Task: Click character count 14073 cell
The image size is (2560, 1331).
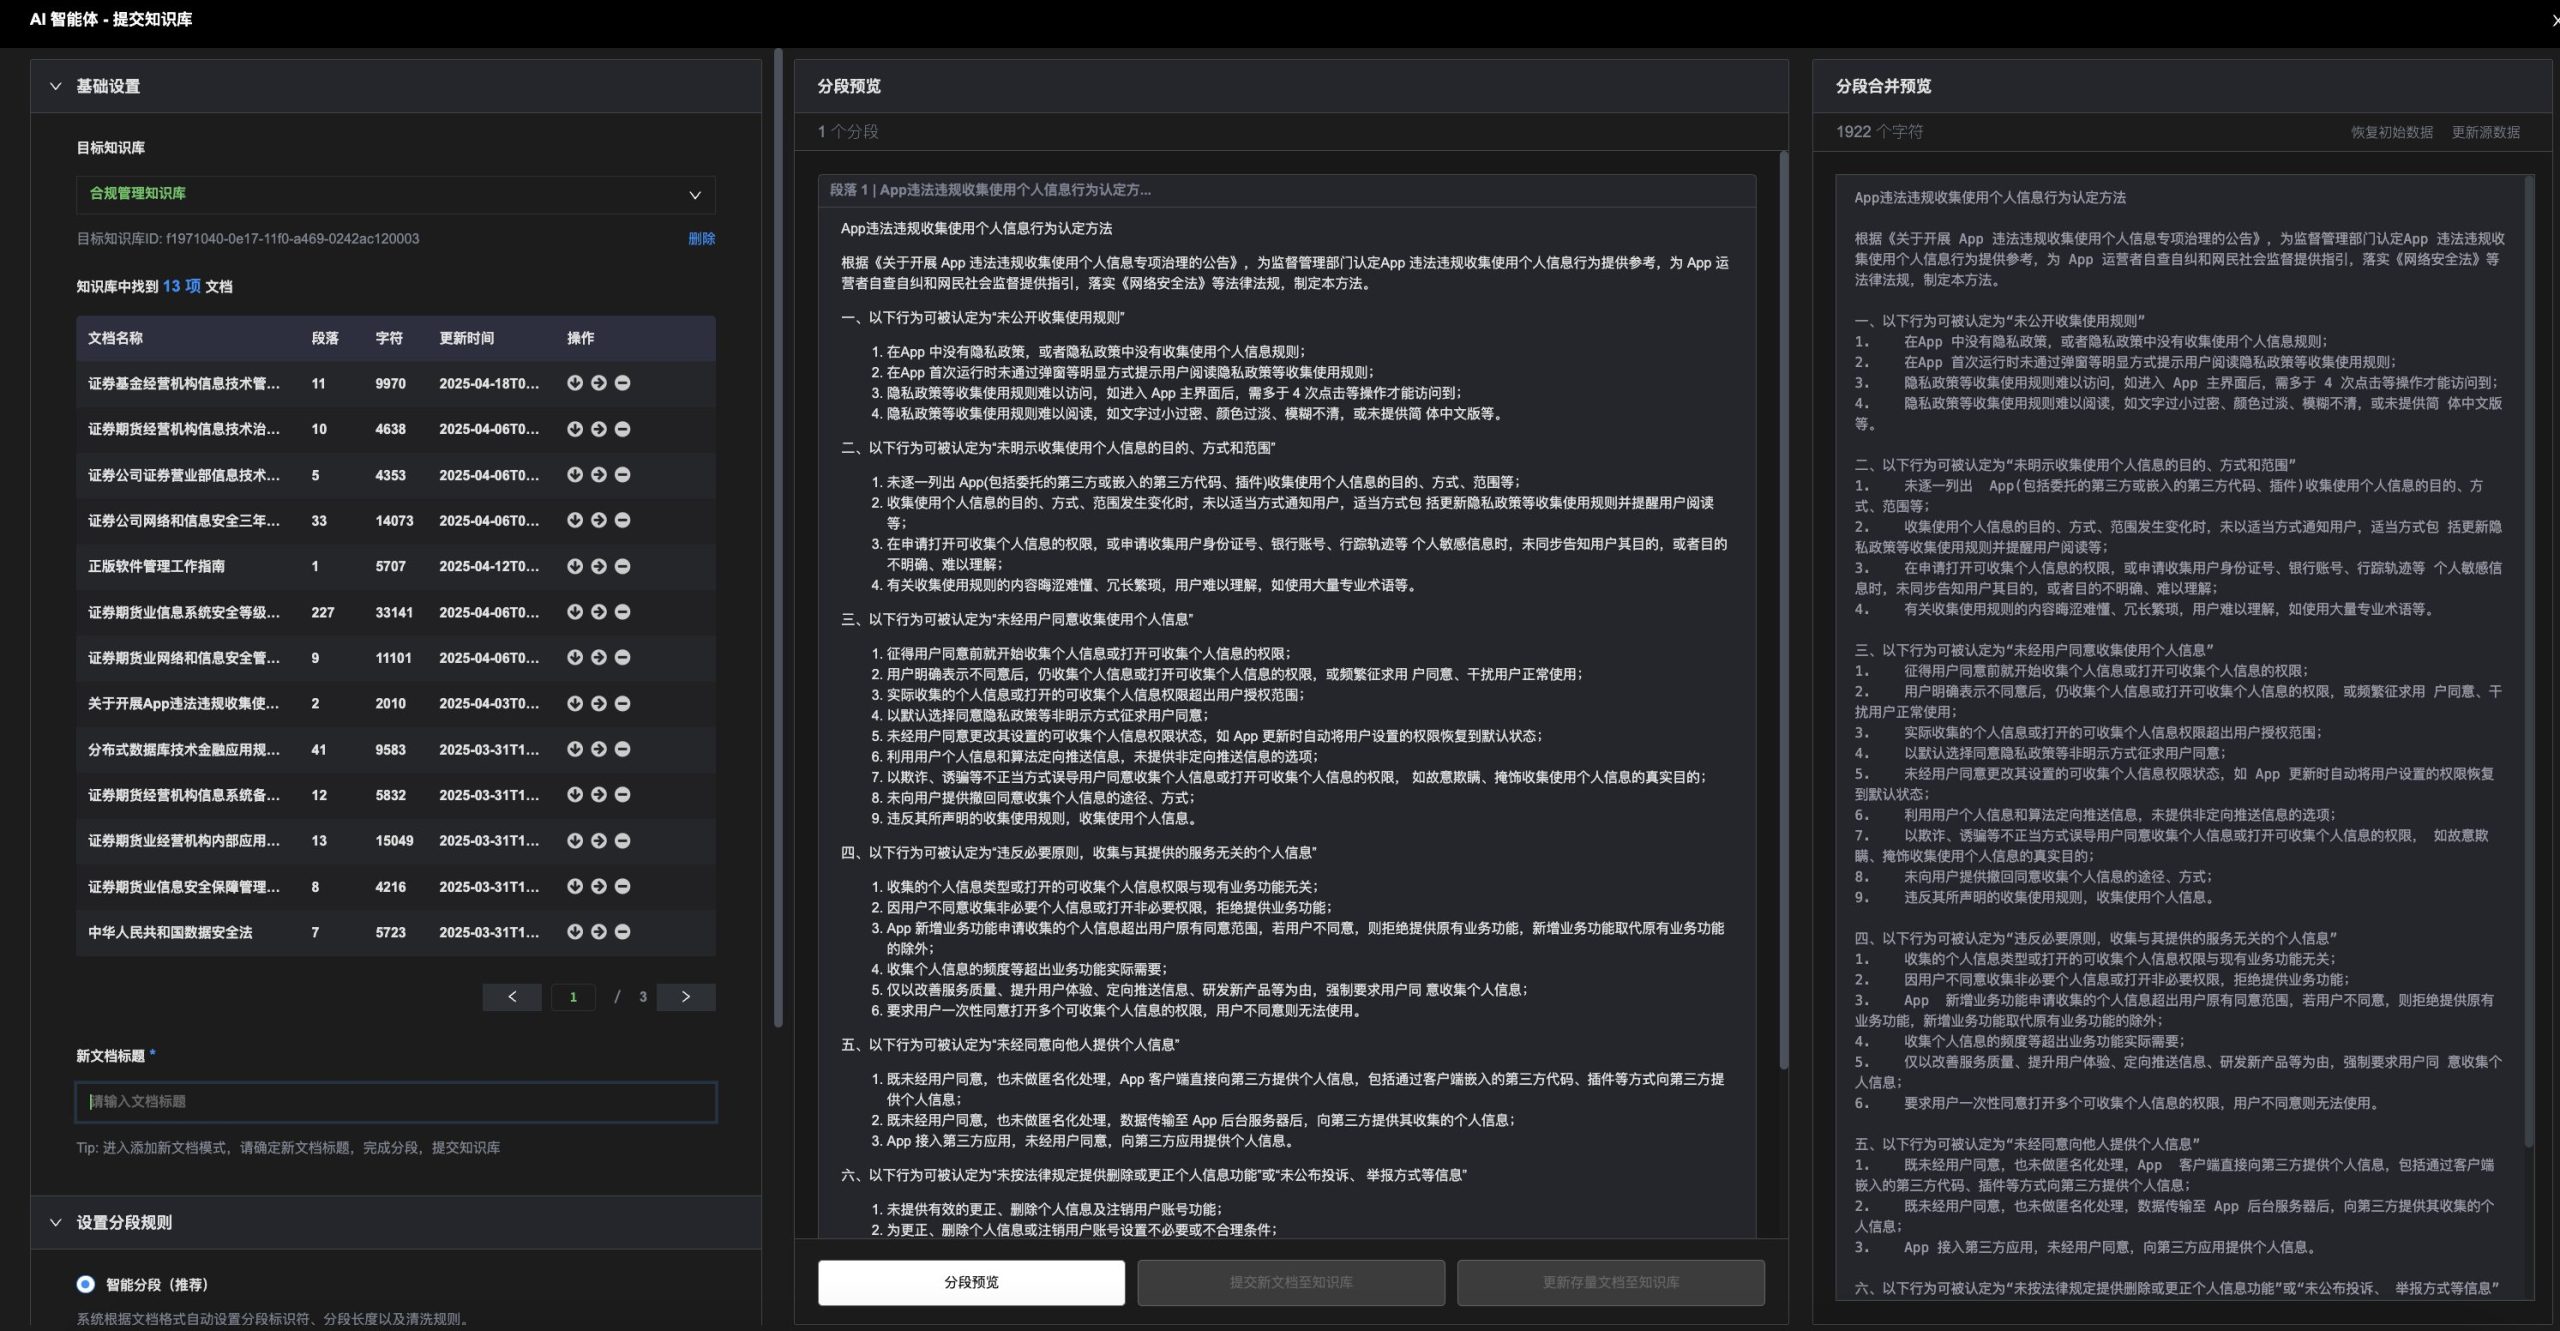Action: click(x=394, y=520)
